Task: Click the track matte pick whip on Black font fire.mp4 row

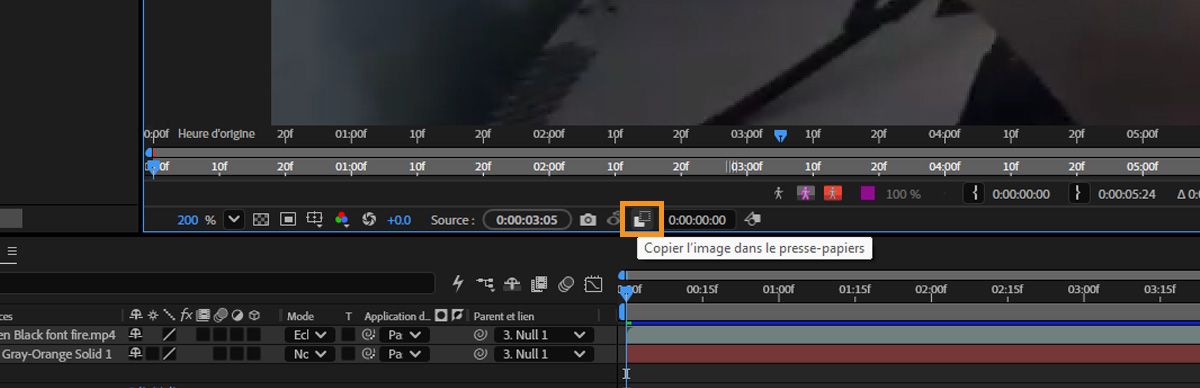Action: [x=368, y=335]
